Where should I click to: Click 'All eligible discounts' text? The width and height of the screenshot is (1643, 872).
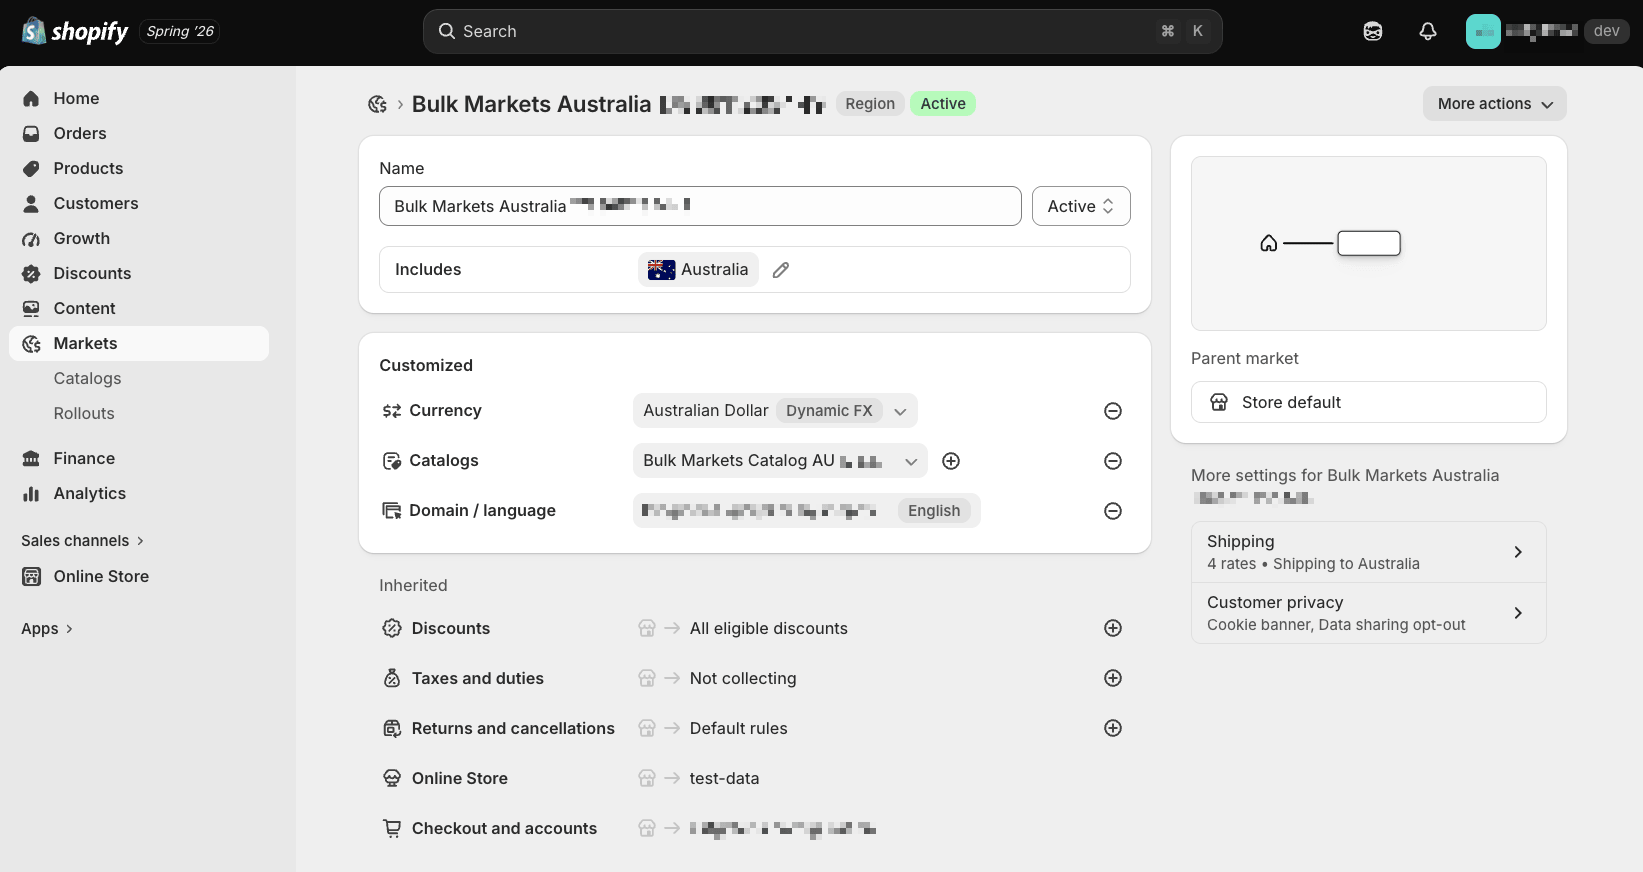[769, 628]
